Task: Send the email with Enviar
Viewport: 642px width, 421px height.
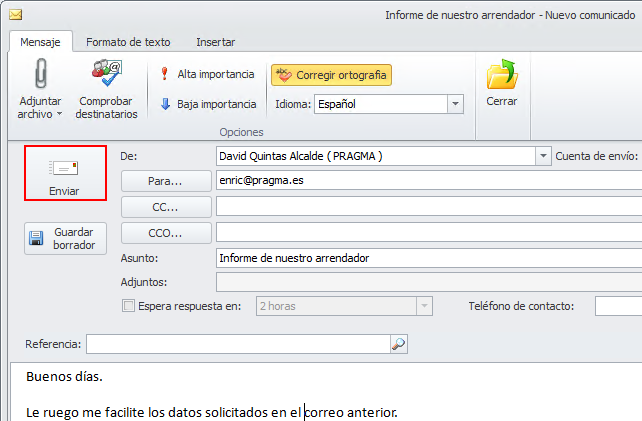Action: (x=64, y=171)
